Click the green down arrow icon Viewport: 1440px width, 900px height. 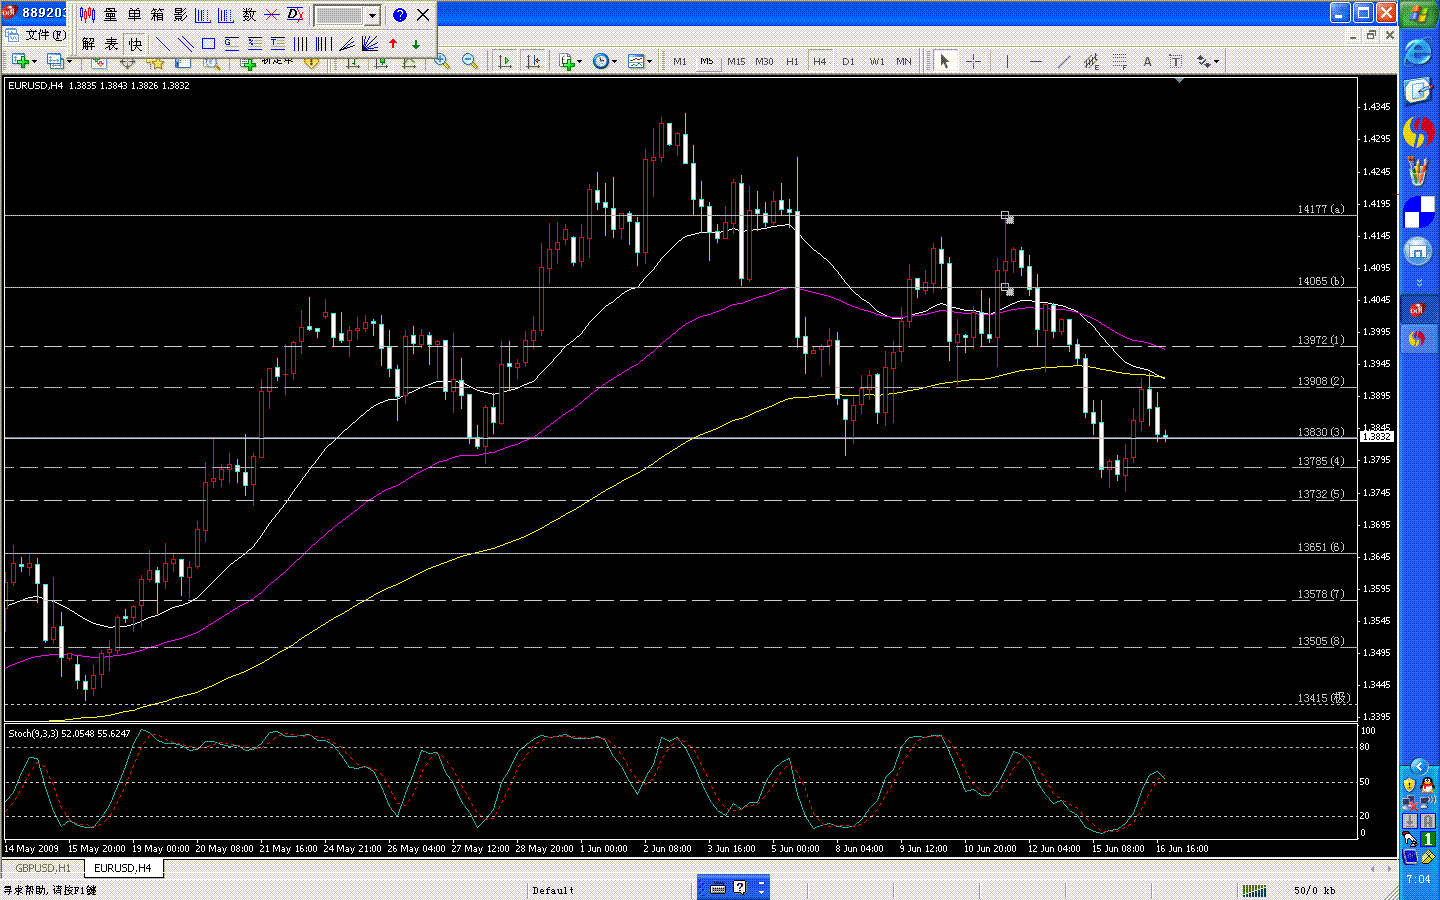click(416, 44)
